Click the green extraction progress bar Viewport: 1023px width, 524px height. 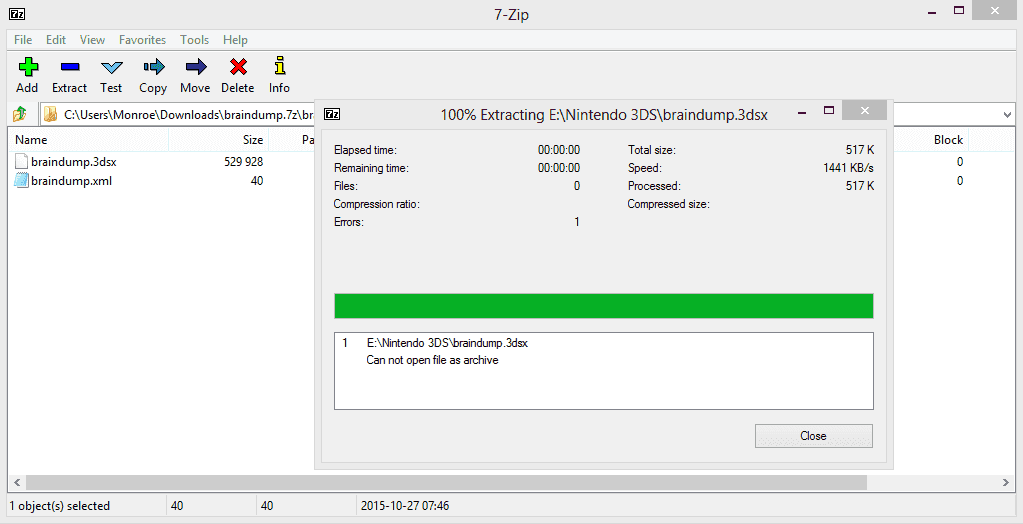click(x=603, y=306)
